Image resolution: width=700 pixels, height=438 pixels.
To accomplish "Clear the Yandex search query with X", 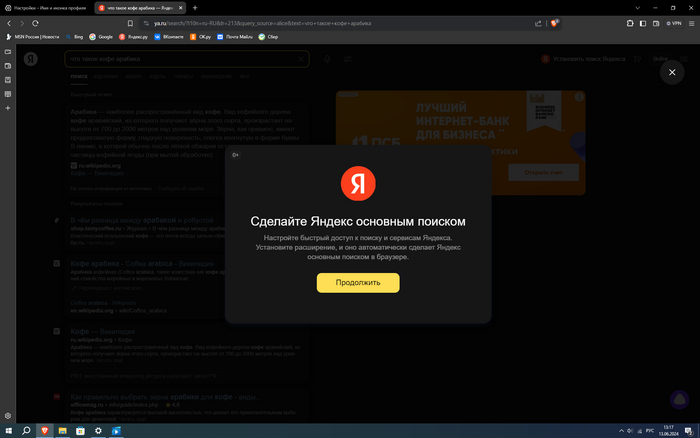I will pos(301,59).
